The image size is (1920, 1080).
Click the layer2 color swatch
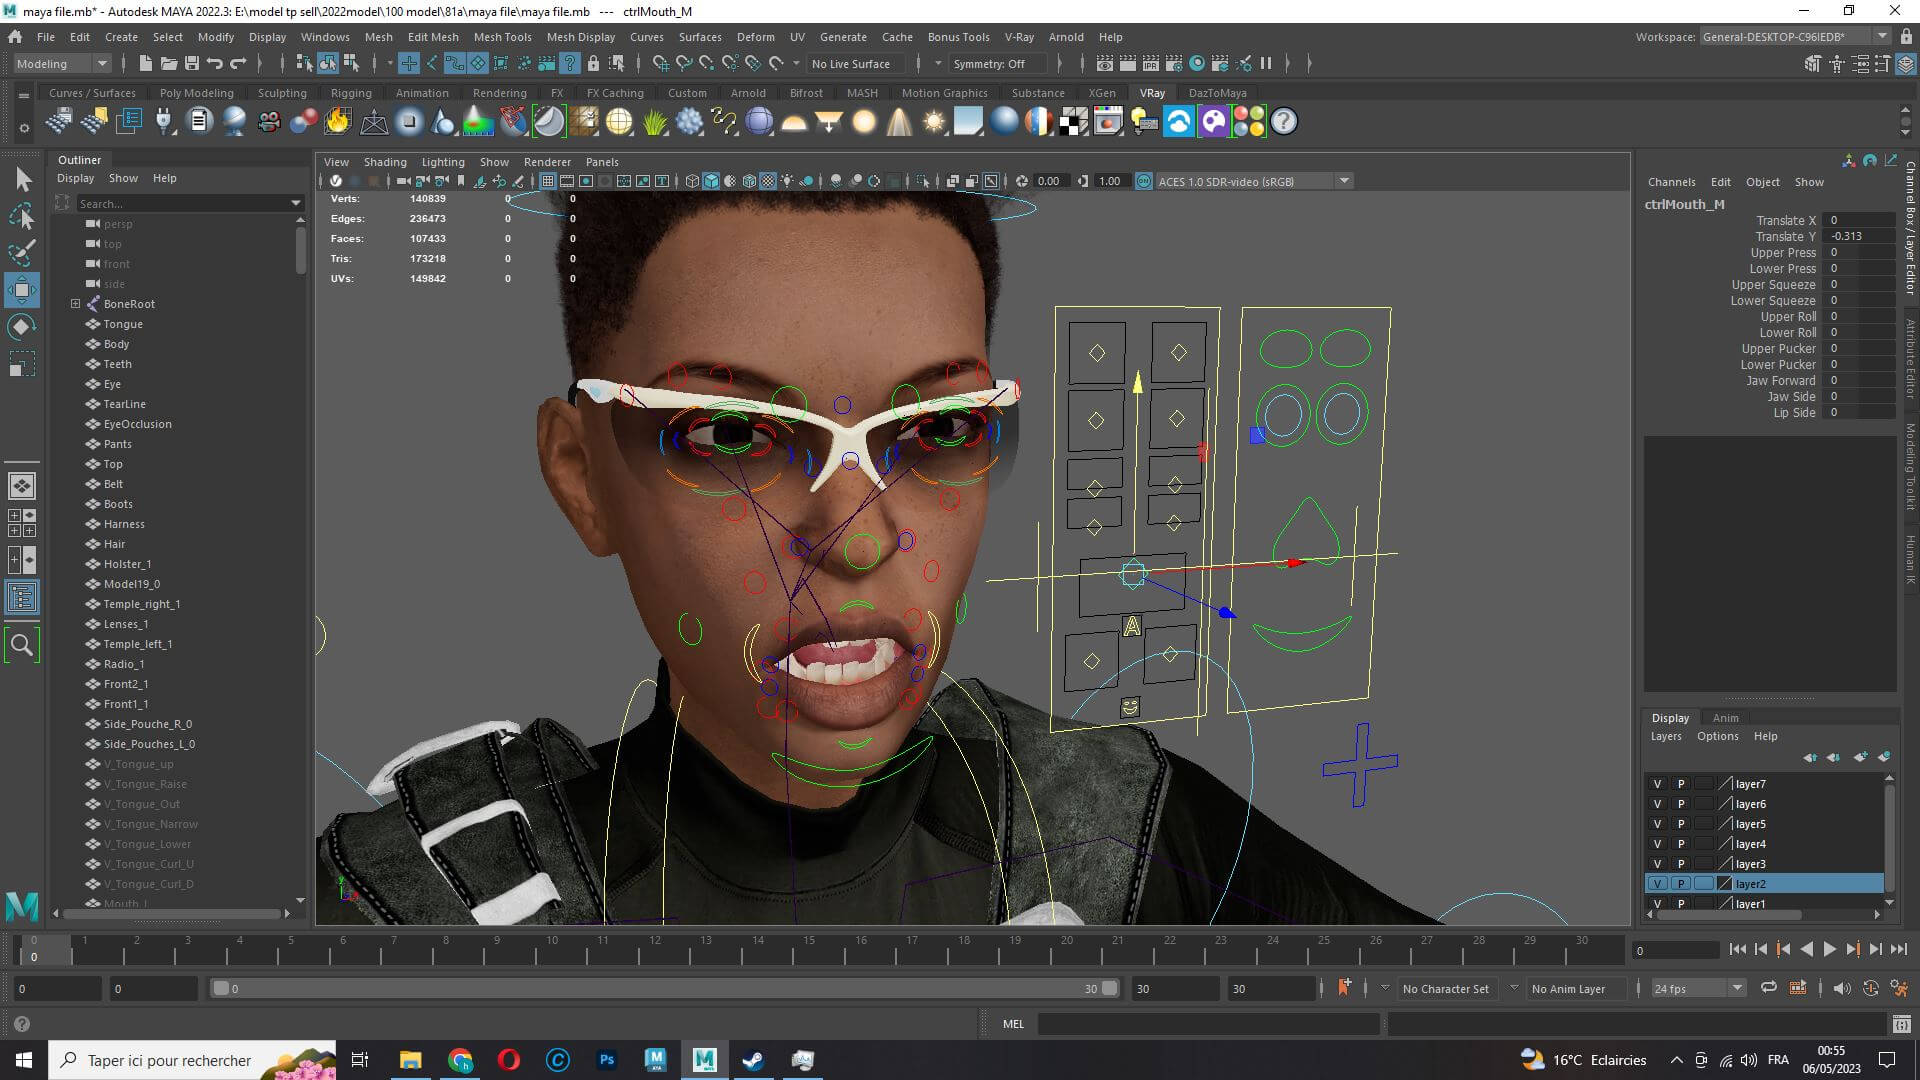tap(1723, 884)
